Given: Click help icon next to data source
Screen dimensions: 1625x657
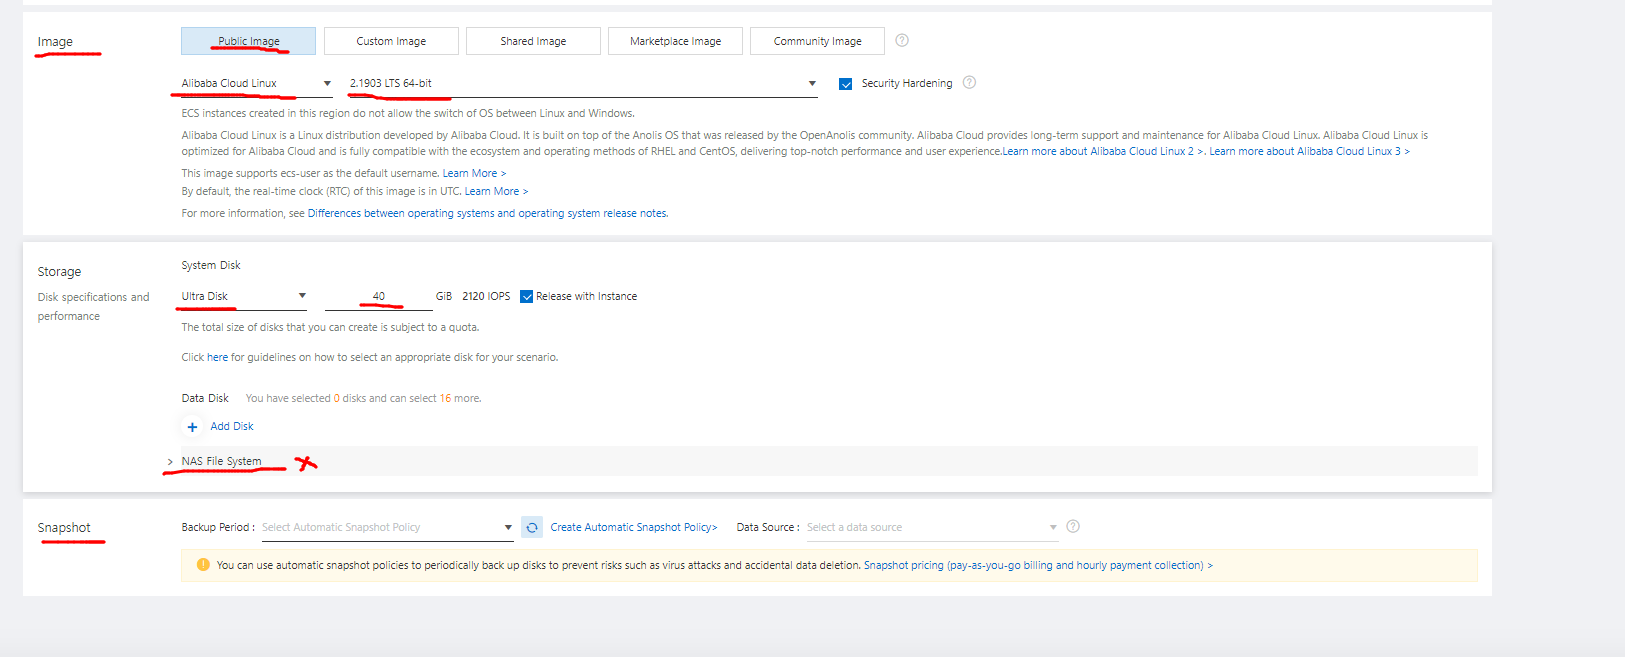Looking at the screenshot, I should pyautogui.click(x=1073, y=526).
